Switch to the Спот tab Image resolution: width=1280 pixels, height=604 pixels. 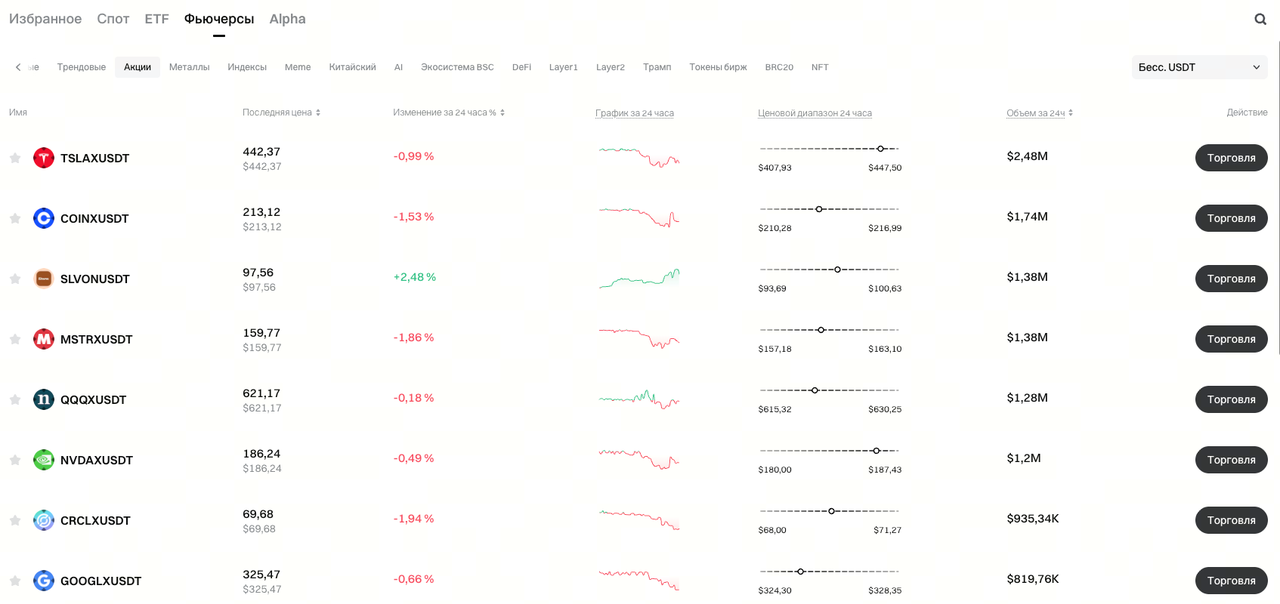[113, 19]
